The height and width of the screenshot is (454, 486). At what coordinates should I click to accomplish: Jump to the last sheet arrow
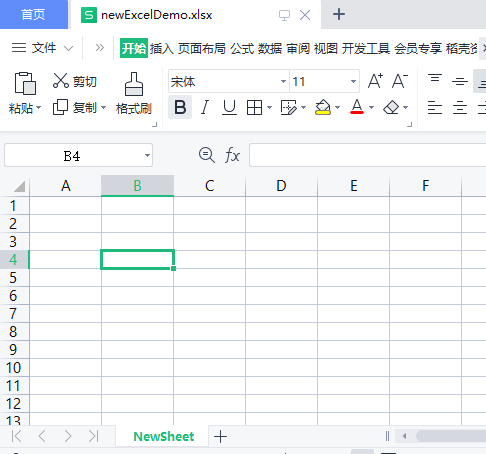pyautogui.click(x=94, y=436)
